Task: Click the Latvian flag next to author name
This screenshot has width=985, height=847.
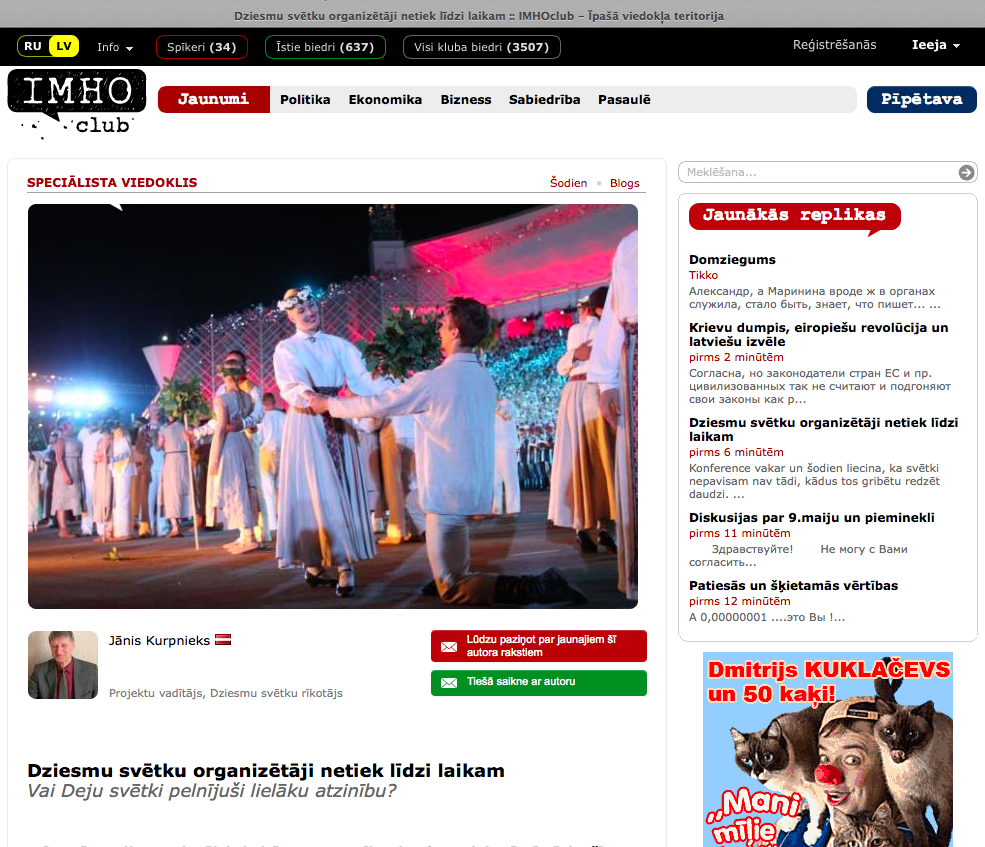Action: [x=224, y=640]
